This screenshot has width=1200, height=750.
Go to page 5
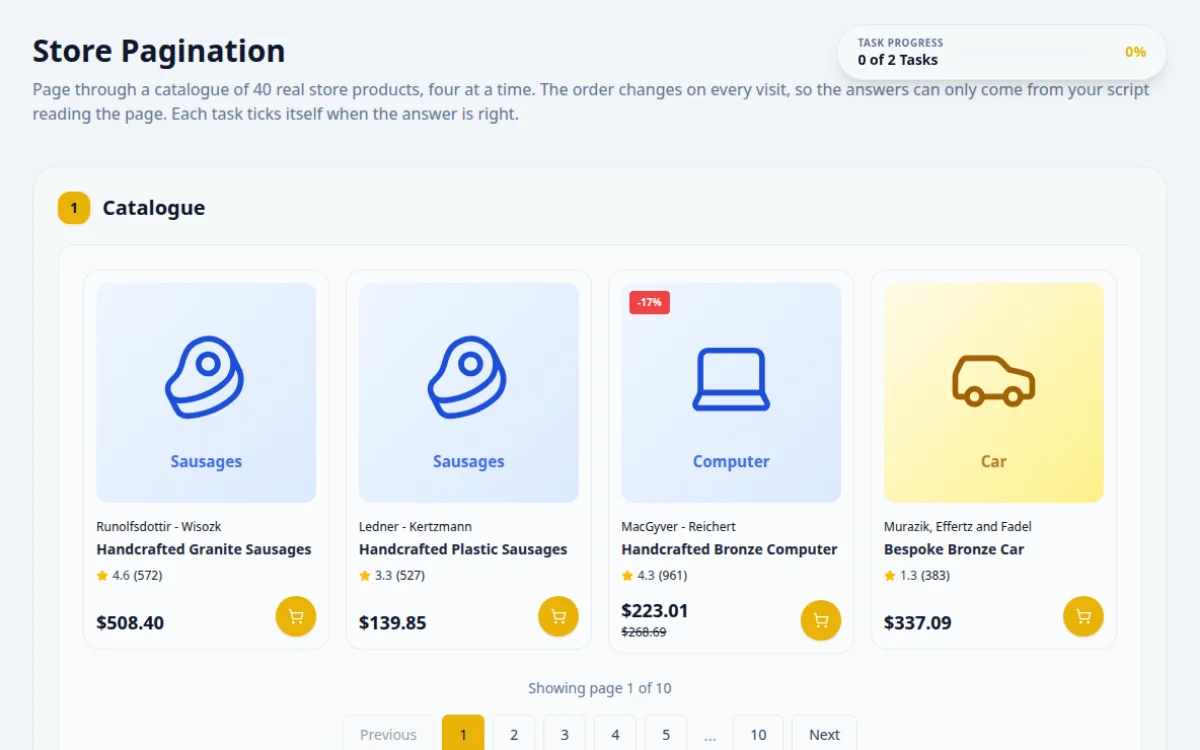coord(665,734)
